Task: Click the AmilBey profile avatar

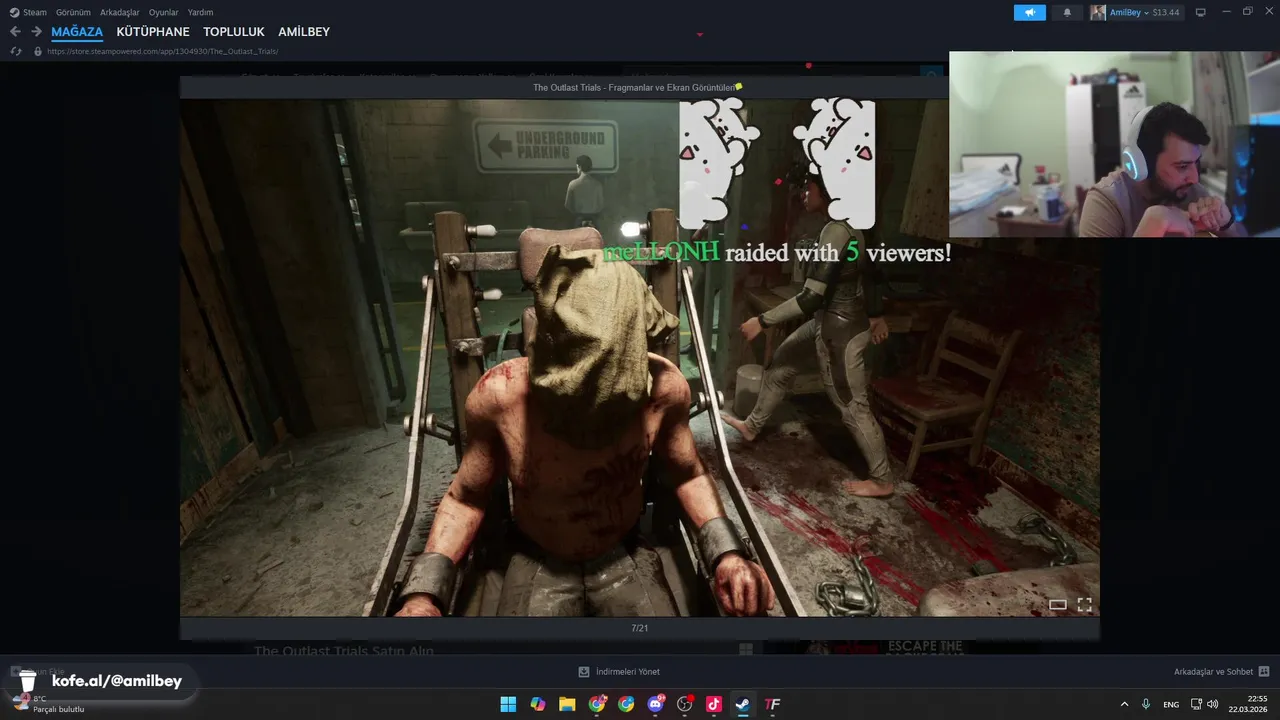Action: point(1098,12)
